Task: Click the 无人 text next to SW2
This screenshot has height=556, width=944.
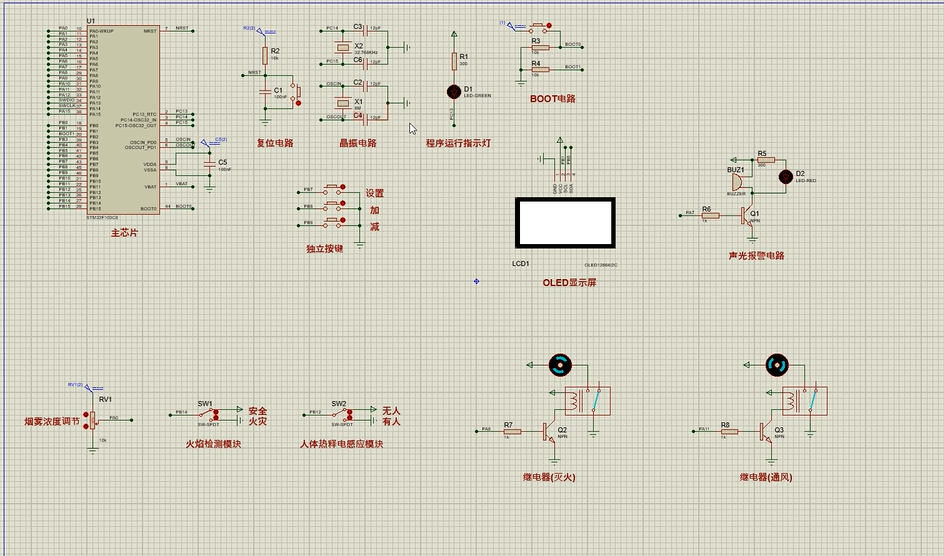Action: pos(391,411)
